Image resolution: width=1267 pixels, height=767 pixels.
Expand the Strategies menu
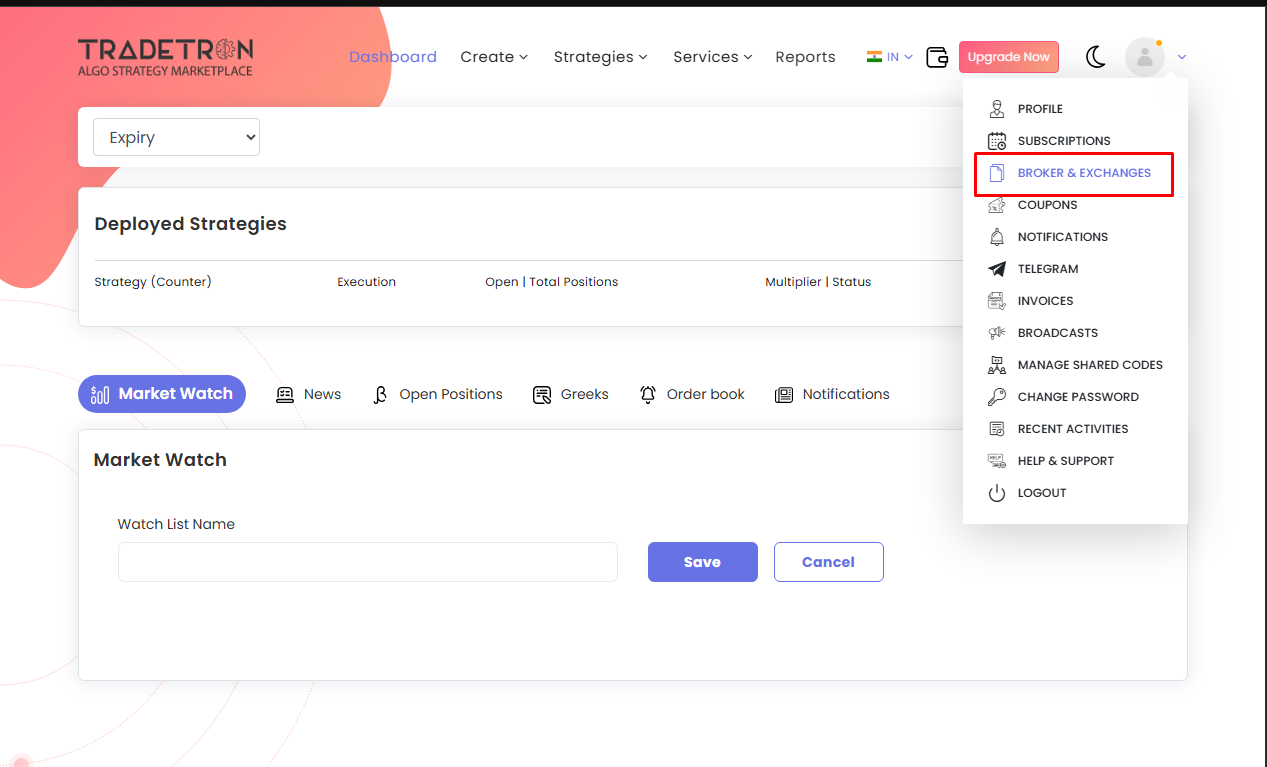point(600,57)
